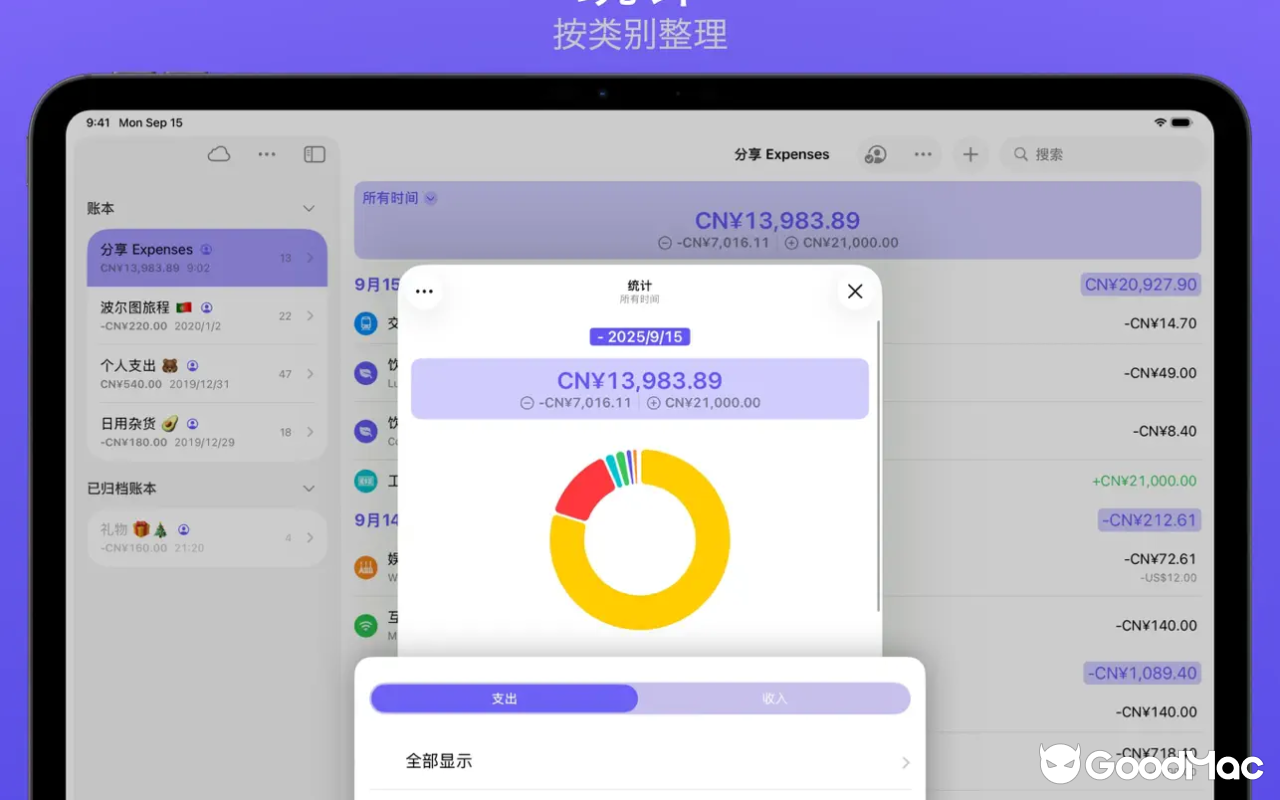Click the plus icon to add a transaction

[970, 154]
